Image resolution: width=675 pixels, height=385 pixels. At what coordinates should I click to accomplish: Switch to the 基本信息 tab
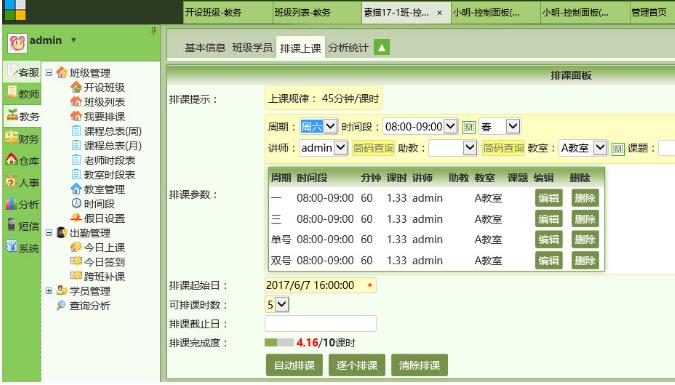tap(205, 47)
